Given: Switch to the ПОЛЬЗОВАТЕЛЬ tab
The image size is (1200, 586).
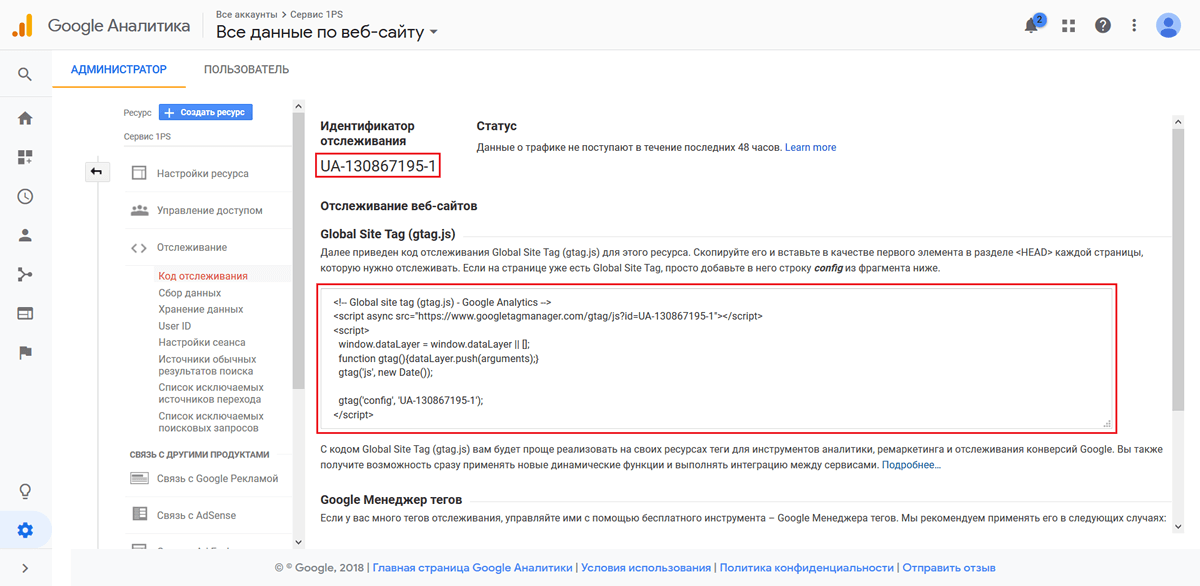Looking at the screenshot, I should (246, 69).
